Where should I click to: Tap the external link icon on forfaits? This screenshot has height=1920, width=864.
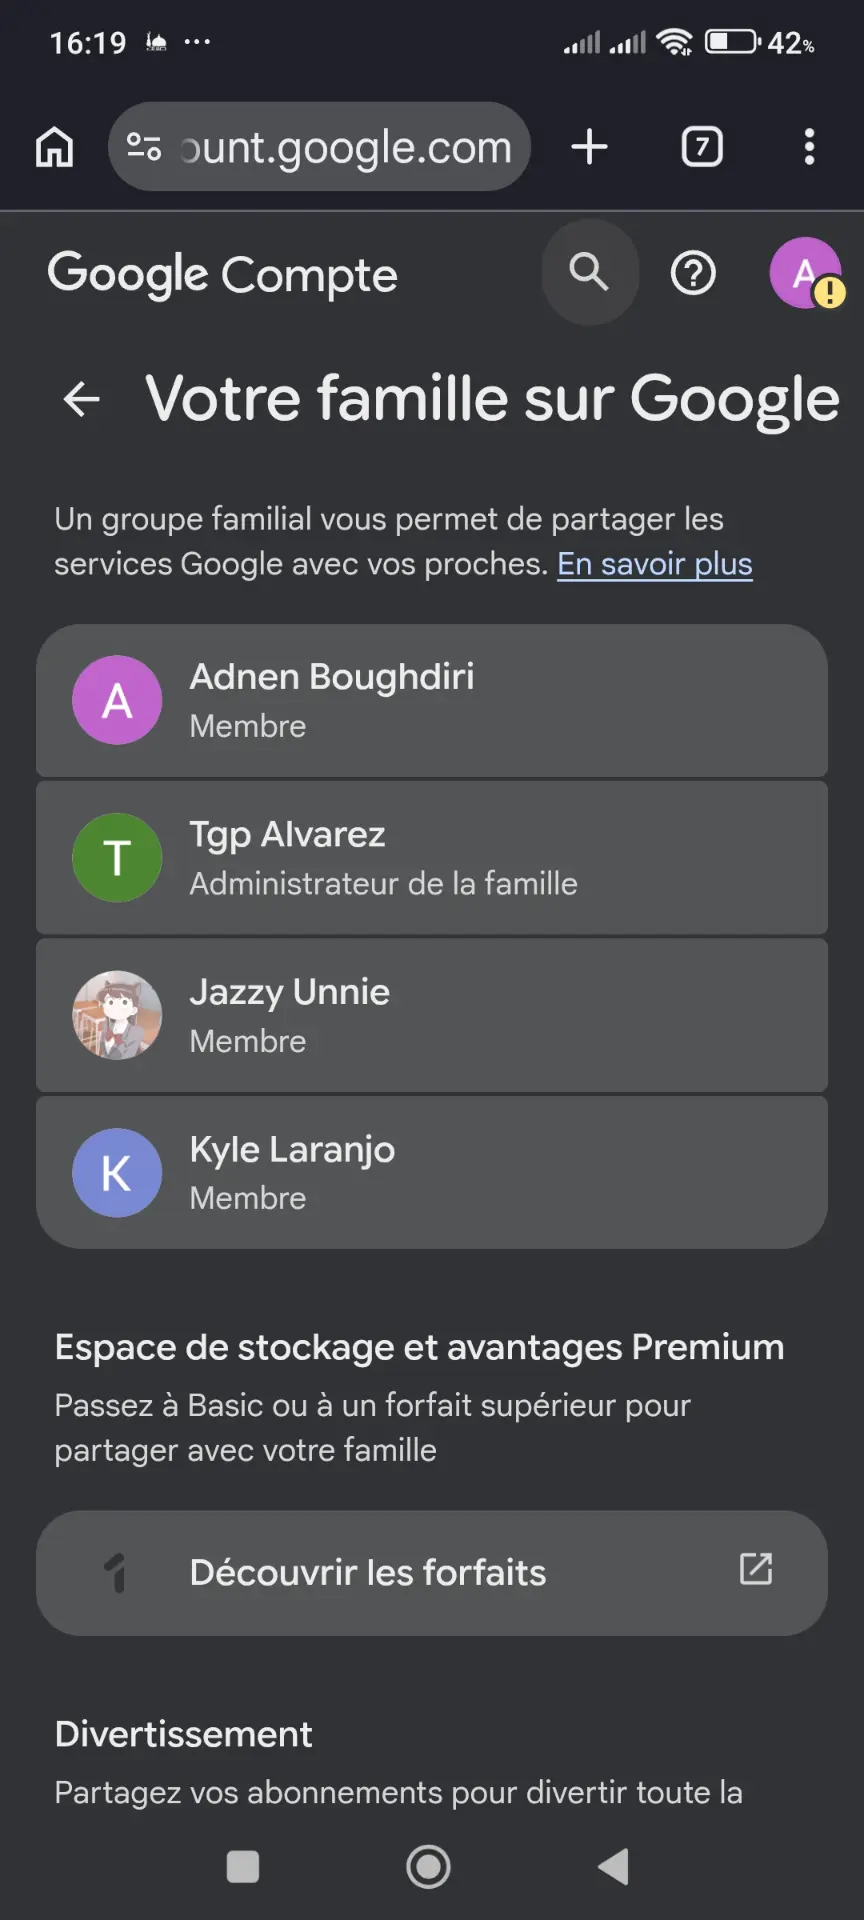coord(756,1568)
